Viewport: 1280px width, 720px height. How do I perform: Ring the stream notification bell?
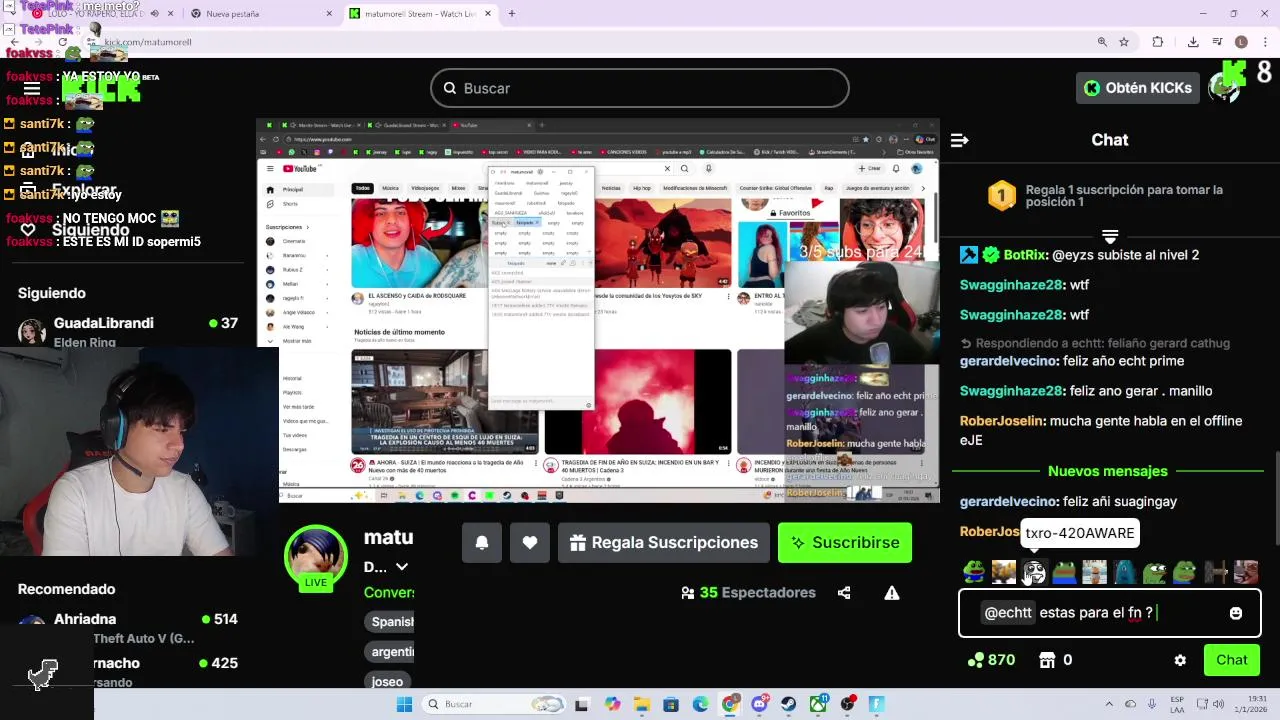point(481,542)
